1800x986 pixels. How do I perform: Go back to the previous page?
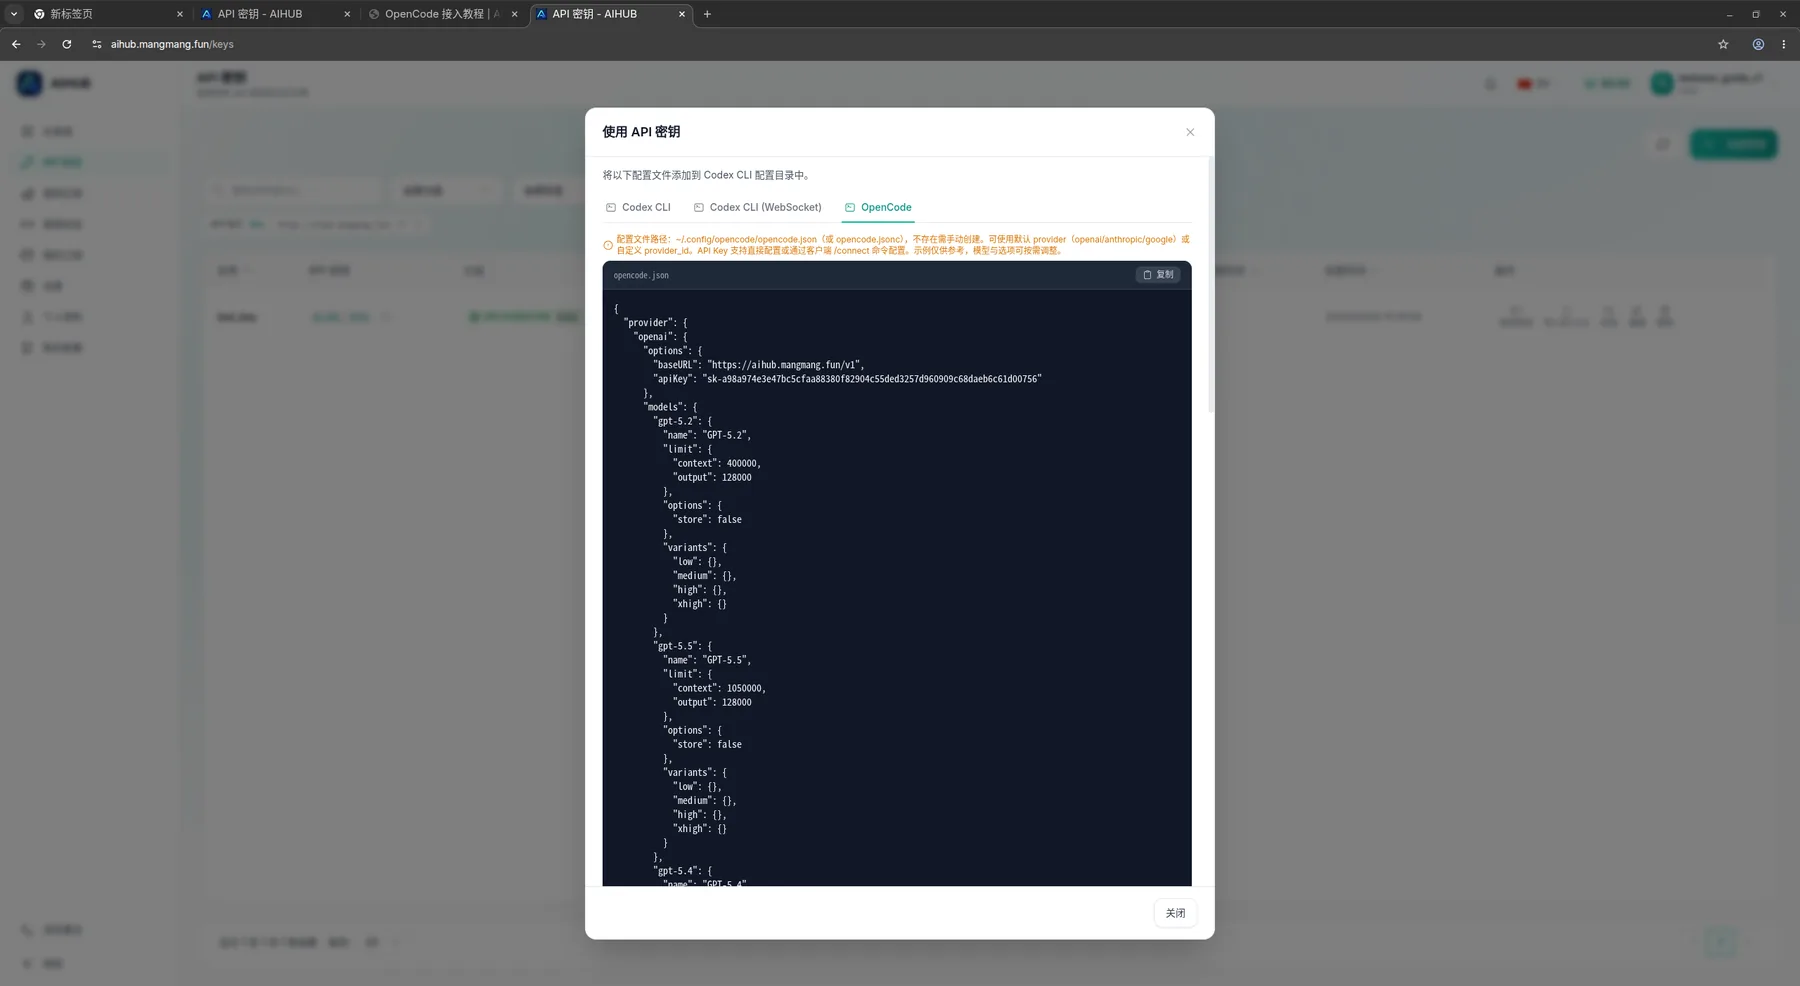coord(16,44)
